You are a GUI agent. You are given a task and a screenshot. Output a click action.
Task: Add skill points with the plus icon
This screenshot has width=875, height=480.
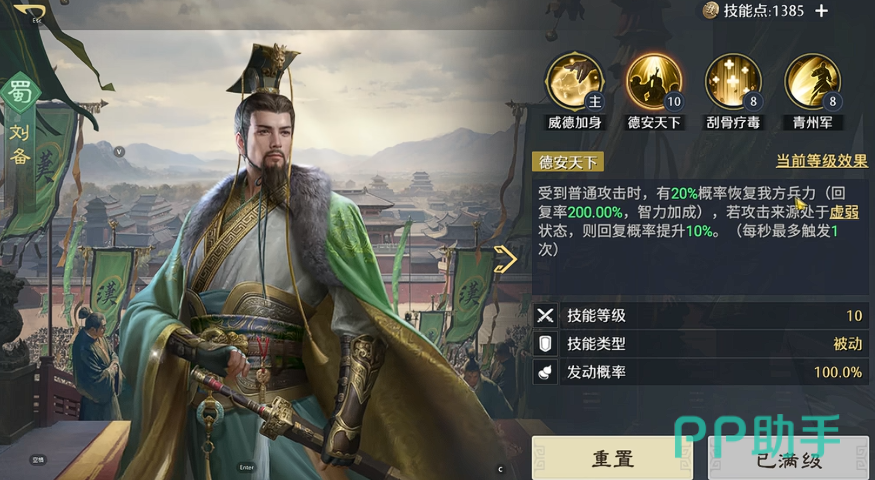pos(821,11)
